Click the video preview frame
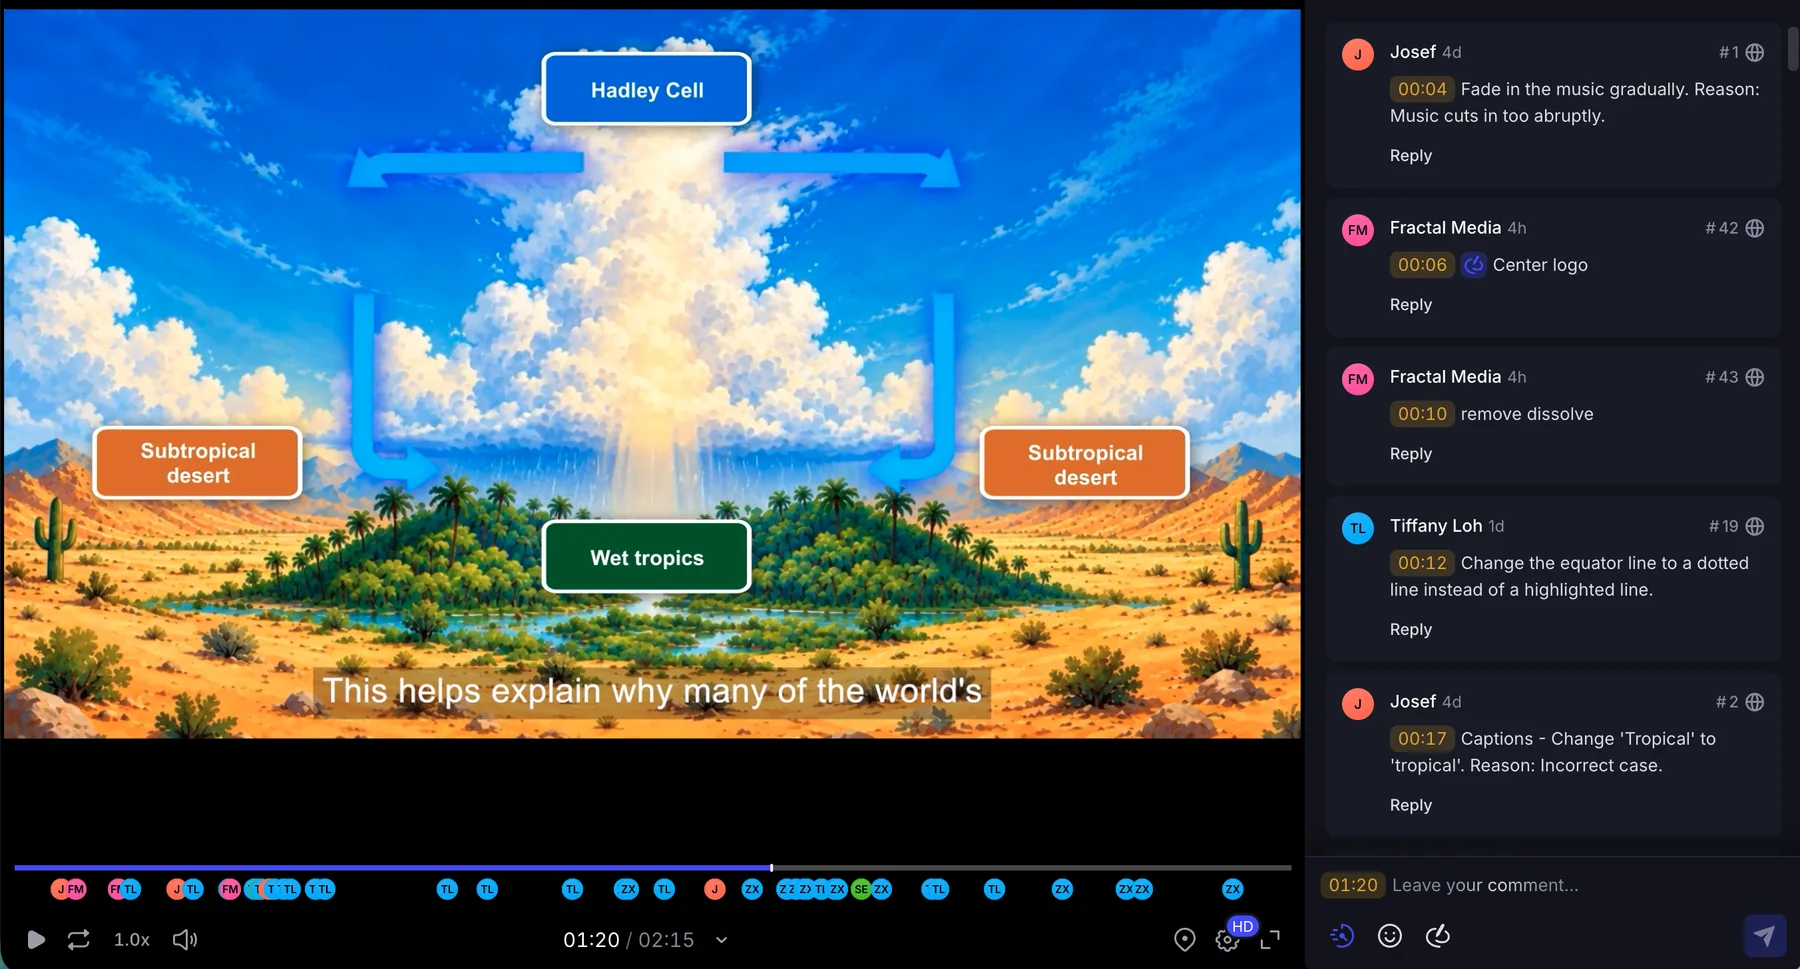 652,374
